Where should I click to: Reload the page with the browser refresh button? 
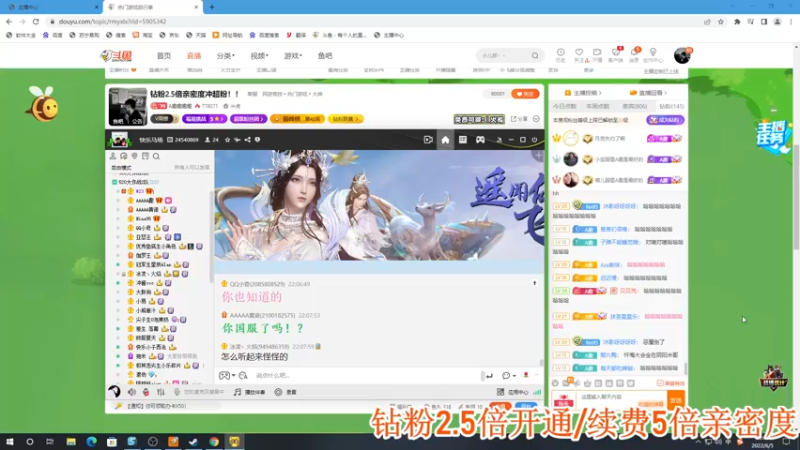point(36,21)
